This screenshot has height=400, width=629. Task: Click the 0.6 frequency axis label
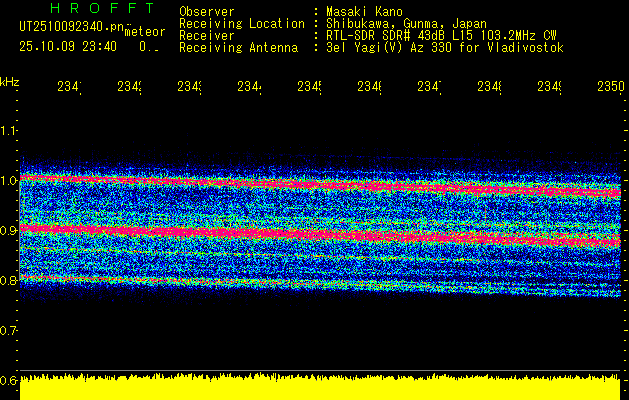click(x=8, y=380)
